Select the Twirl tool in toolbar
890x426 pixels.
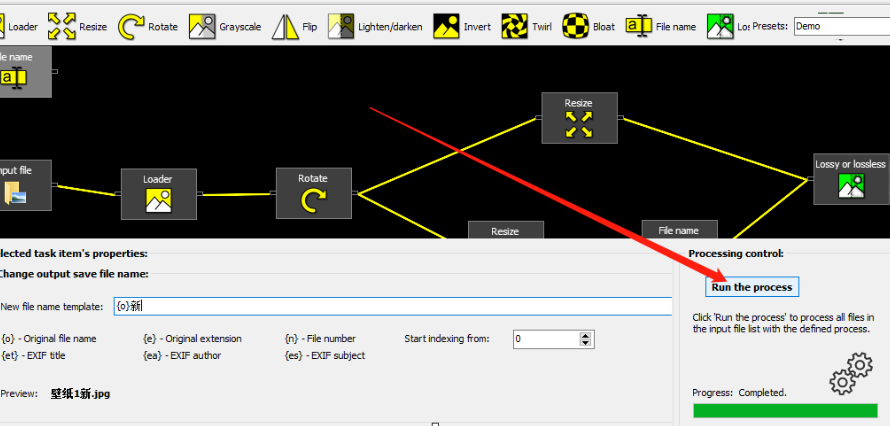526,26
